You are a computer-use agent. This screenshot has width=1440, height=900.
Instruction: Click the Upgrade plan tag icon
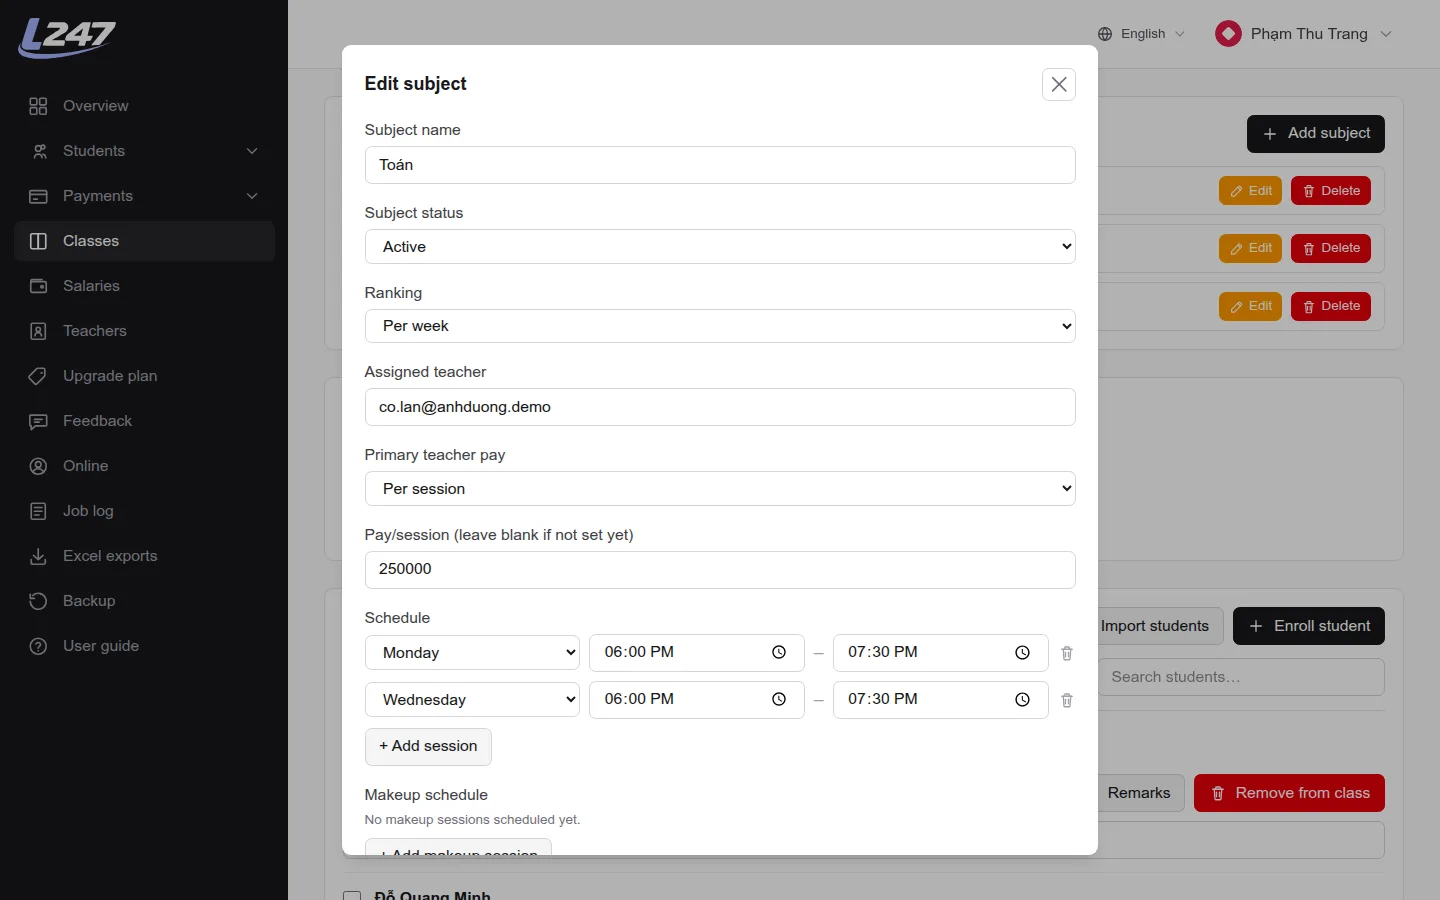(38, 376)
